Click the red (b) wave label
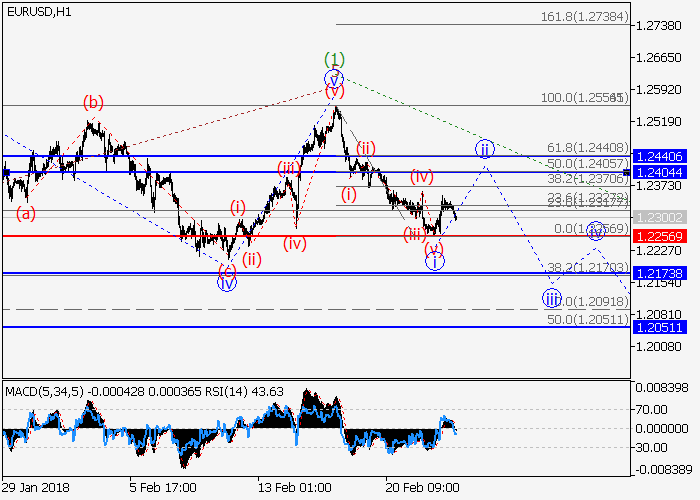This screenshot has width=700, height=500. 93,103
